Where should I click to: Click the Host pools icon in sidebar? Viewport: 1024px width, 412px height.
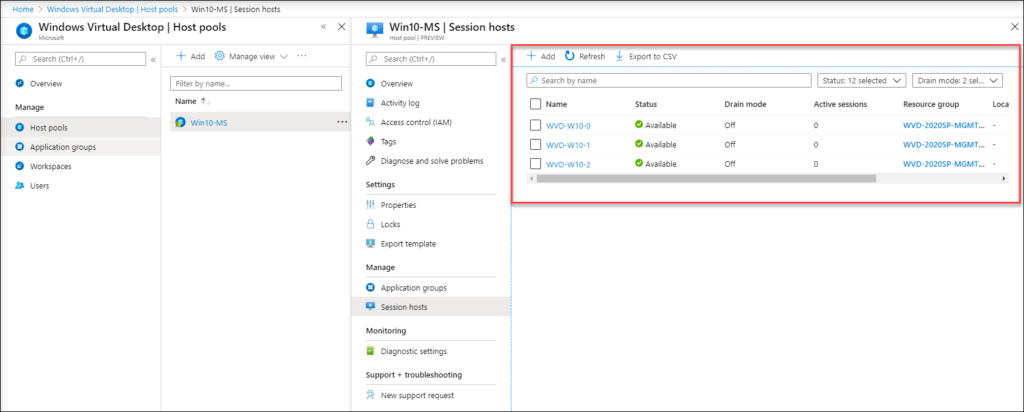tap(20, 127)
